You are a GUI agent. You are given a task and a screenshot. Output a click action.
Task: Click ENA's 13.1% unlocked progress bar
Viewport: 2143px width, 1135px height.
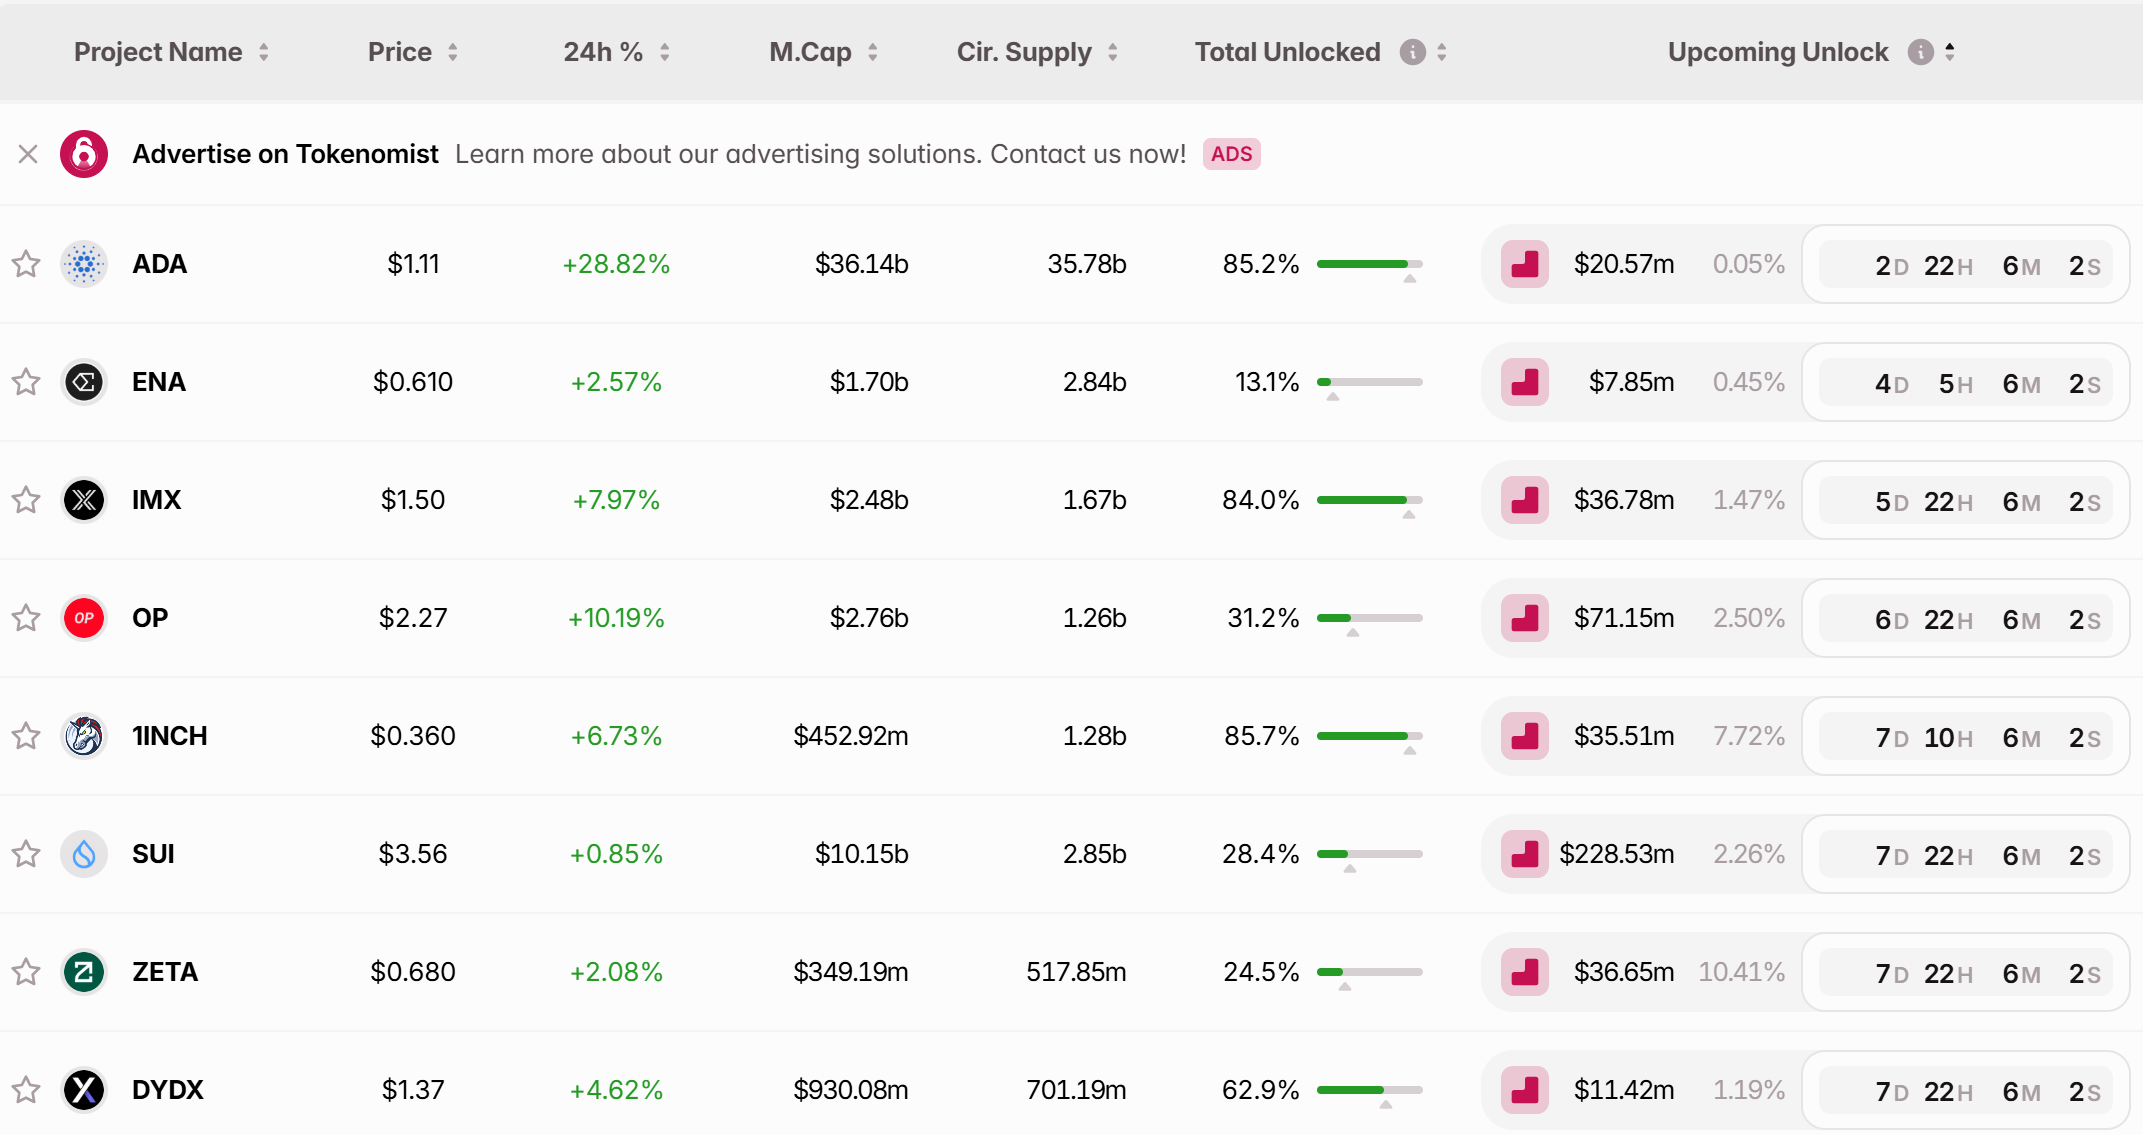[x=1369, y=382]
